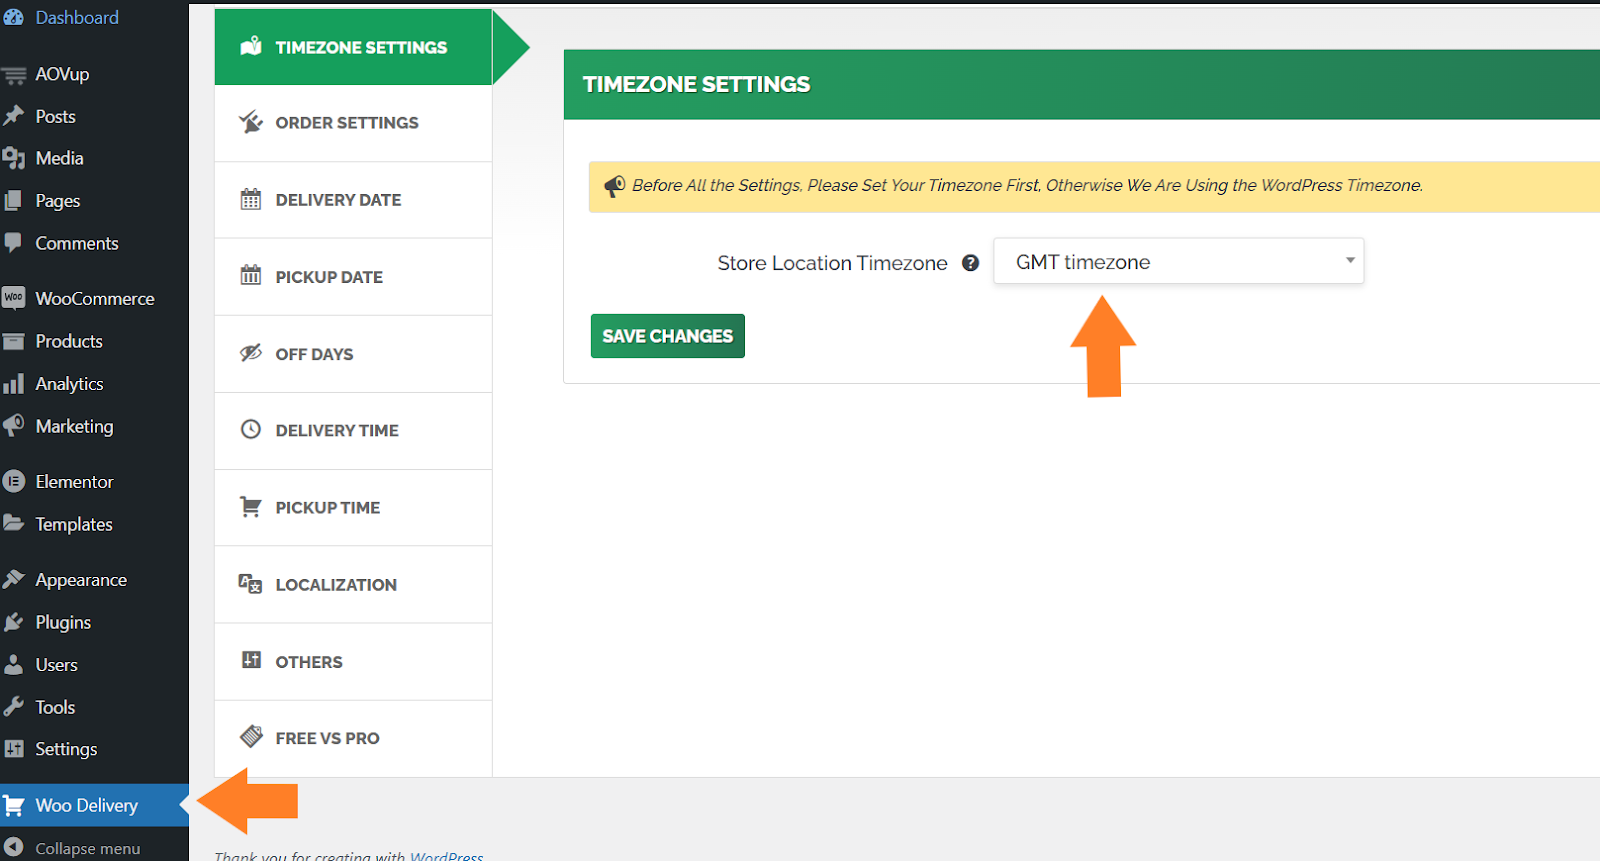Open Store Location Timezone dropdown

(x=1178, y=261)
